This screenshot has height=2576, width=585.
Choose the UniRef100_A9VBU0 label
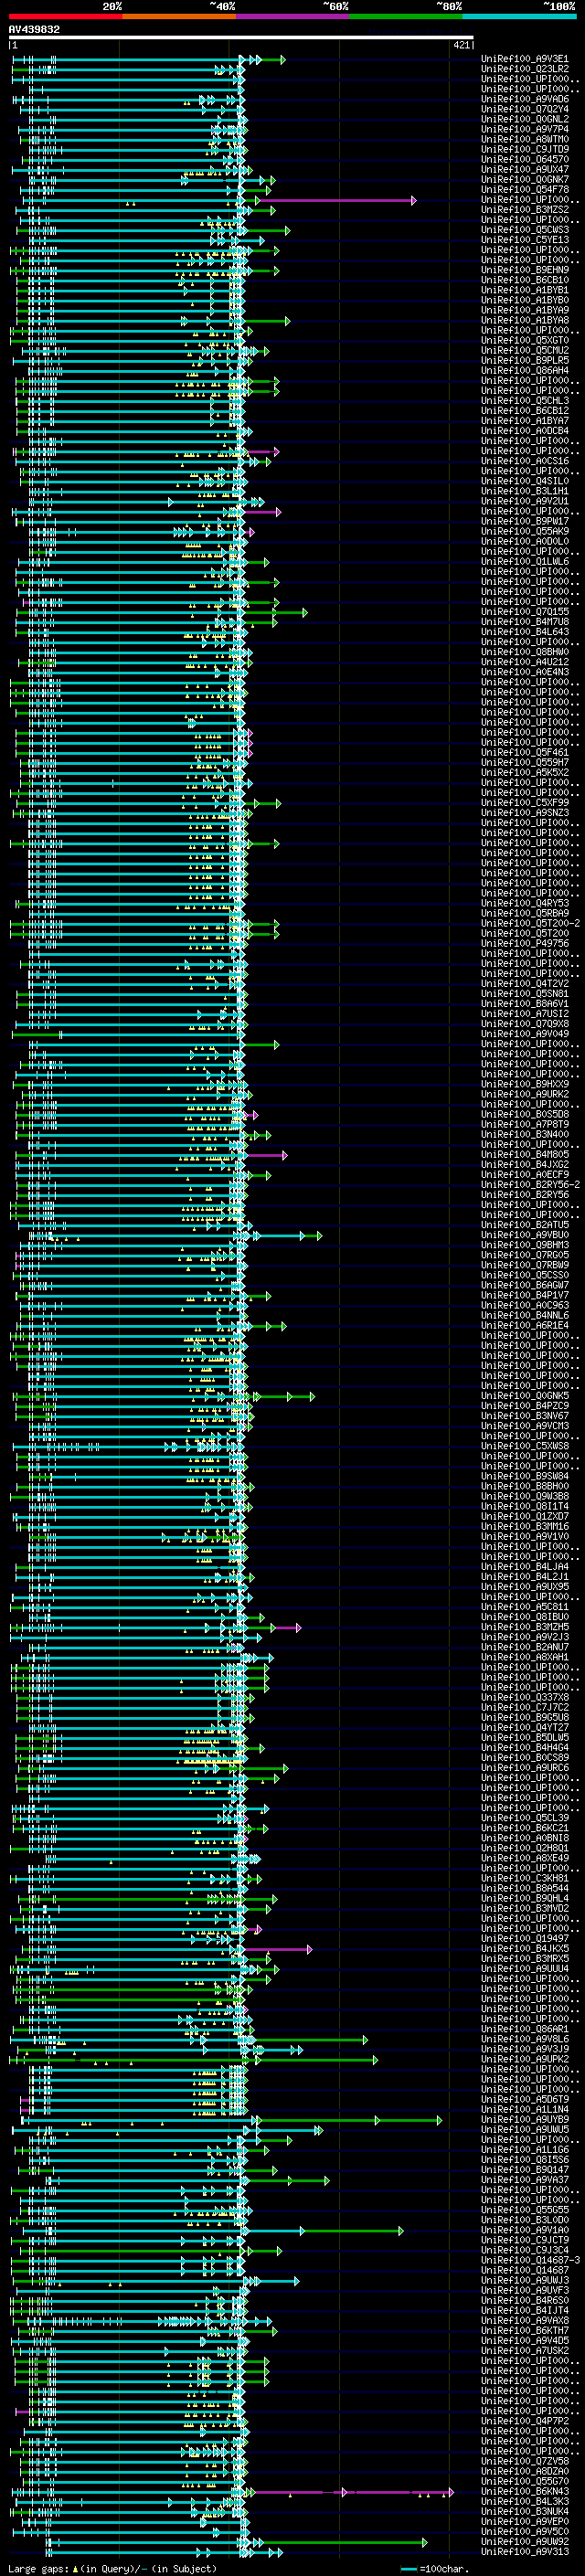pos(525,1235)
